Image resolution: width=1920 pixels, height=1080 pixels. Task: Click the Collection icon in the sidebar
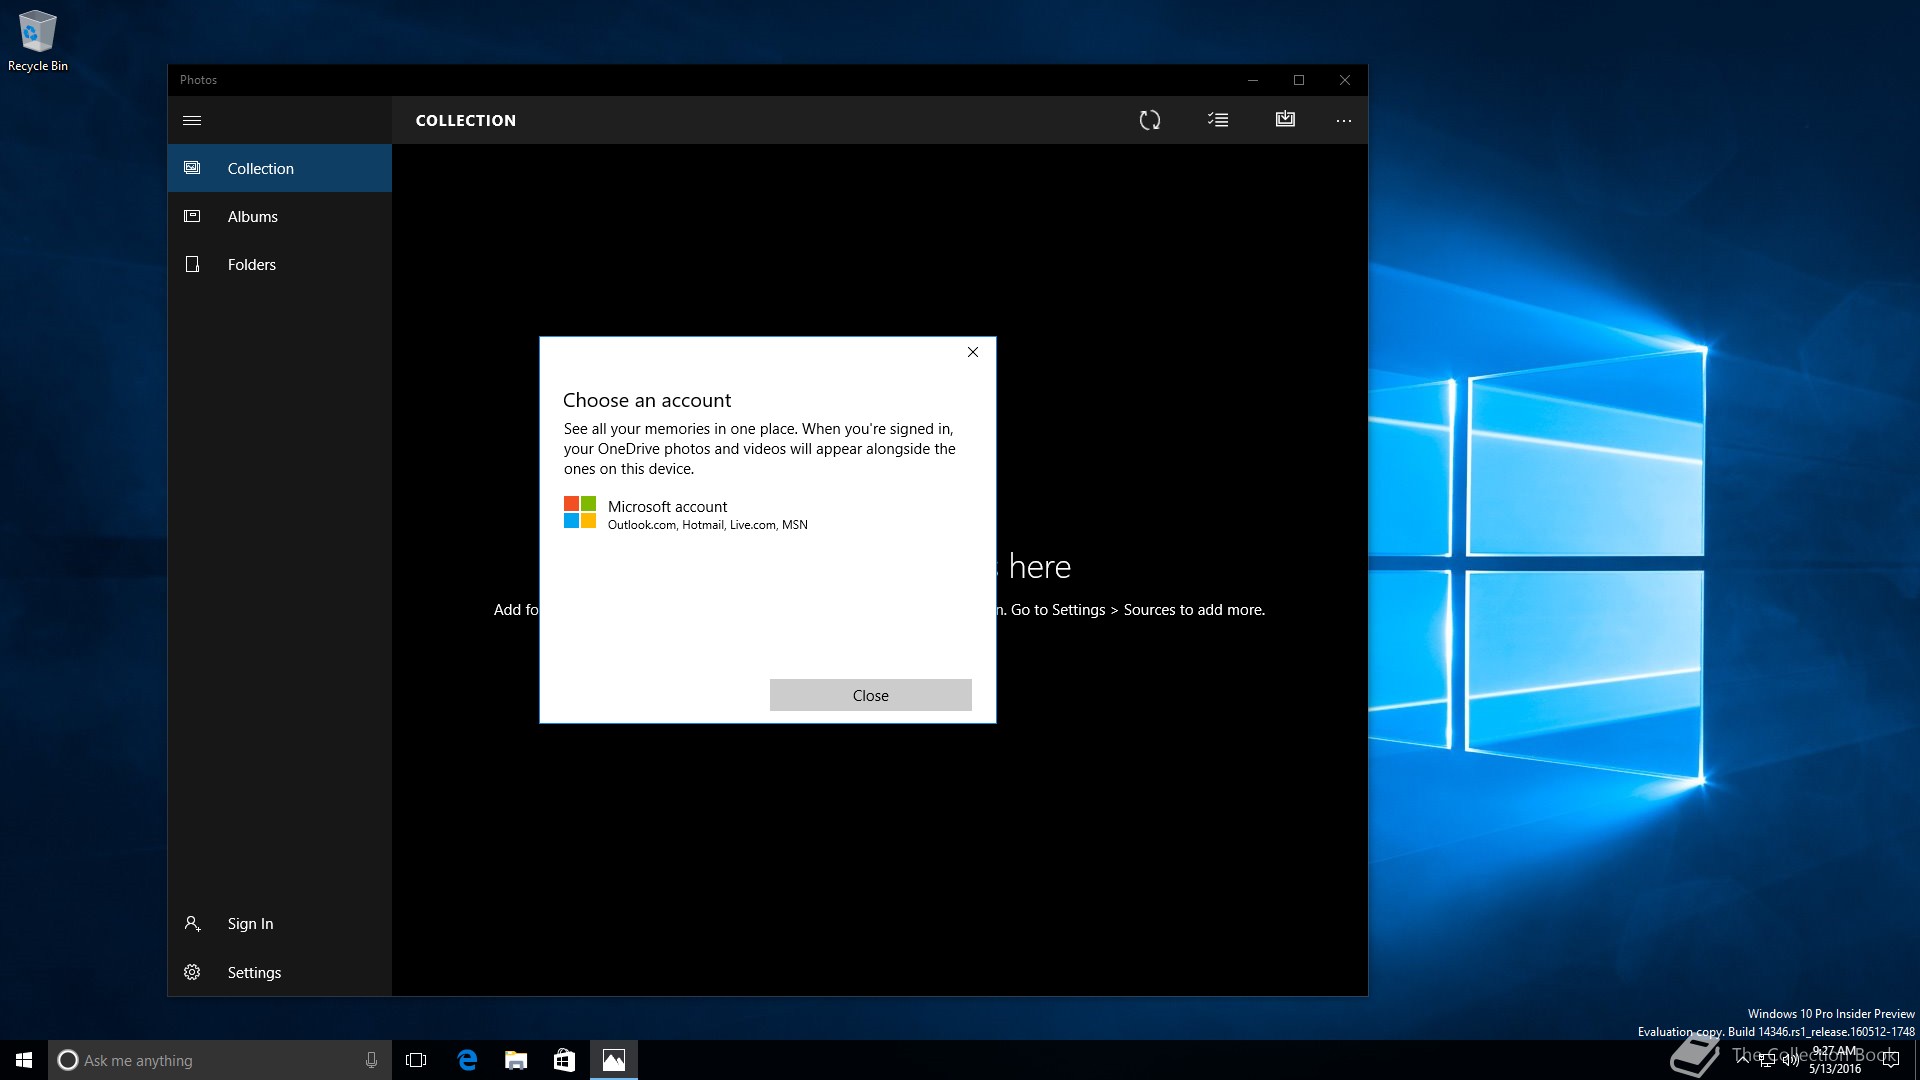point(192,168)
